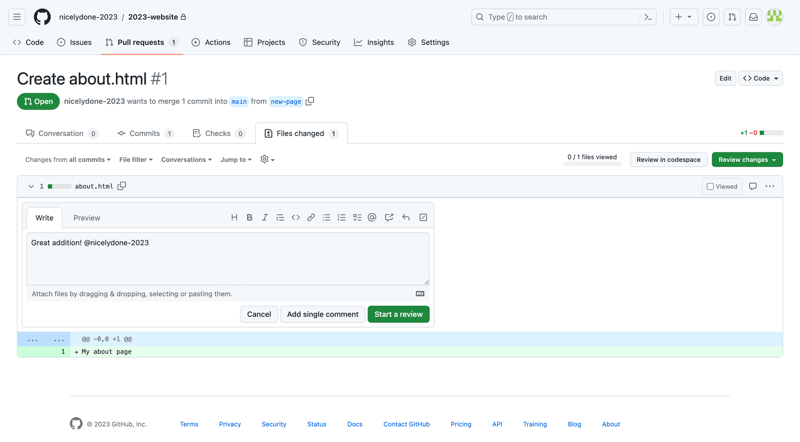
Task: Click the Edit title button
Action: pyautogui.click(x=725, y=78)
